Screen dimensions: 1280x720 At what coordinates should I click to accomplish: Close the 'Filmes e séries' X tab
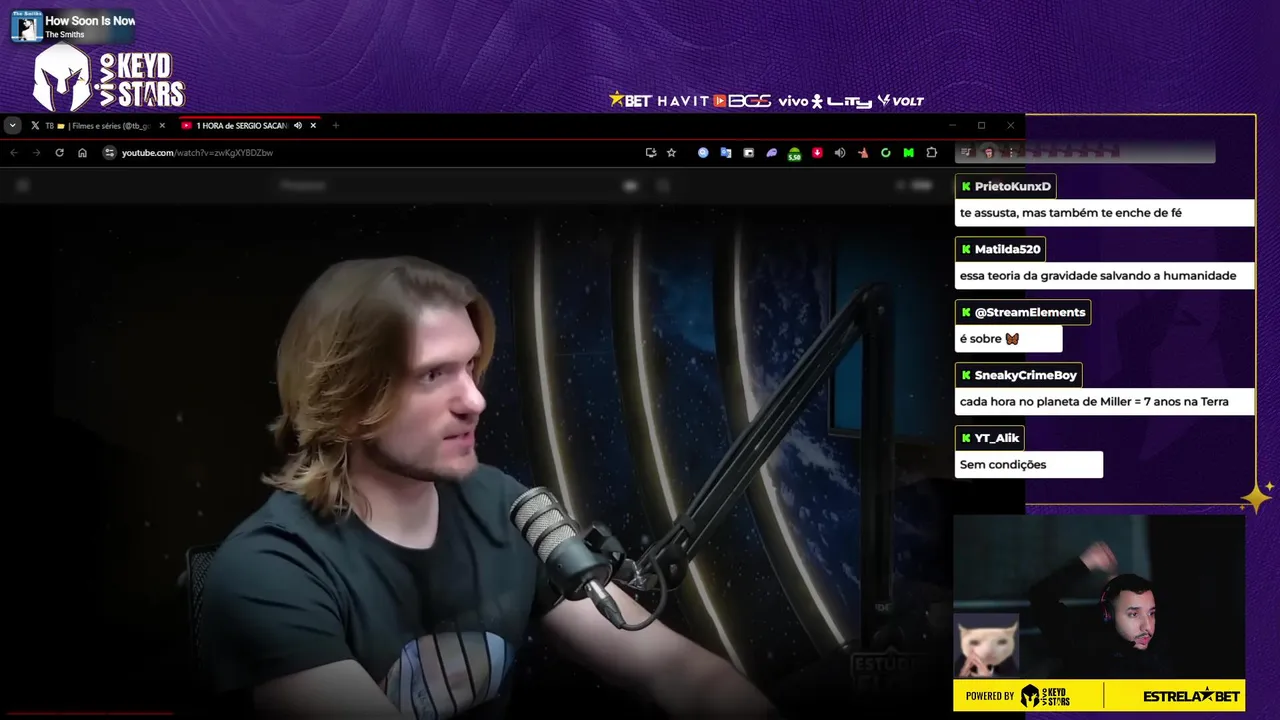point(162,126)
